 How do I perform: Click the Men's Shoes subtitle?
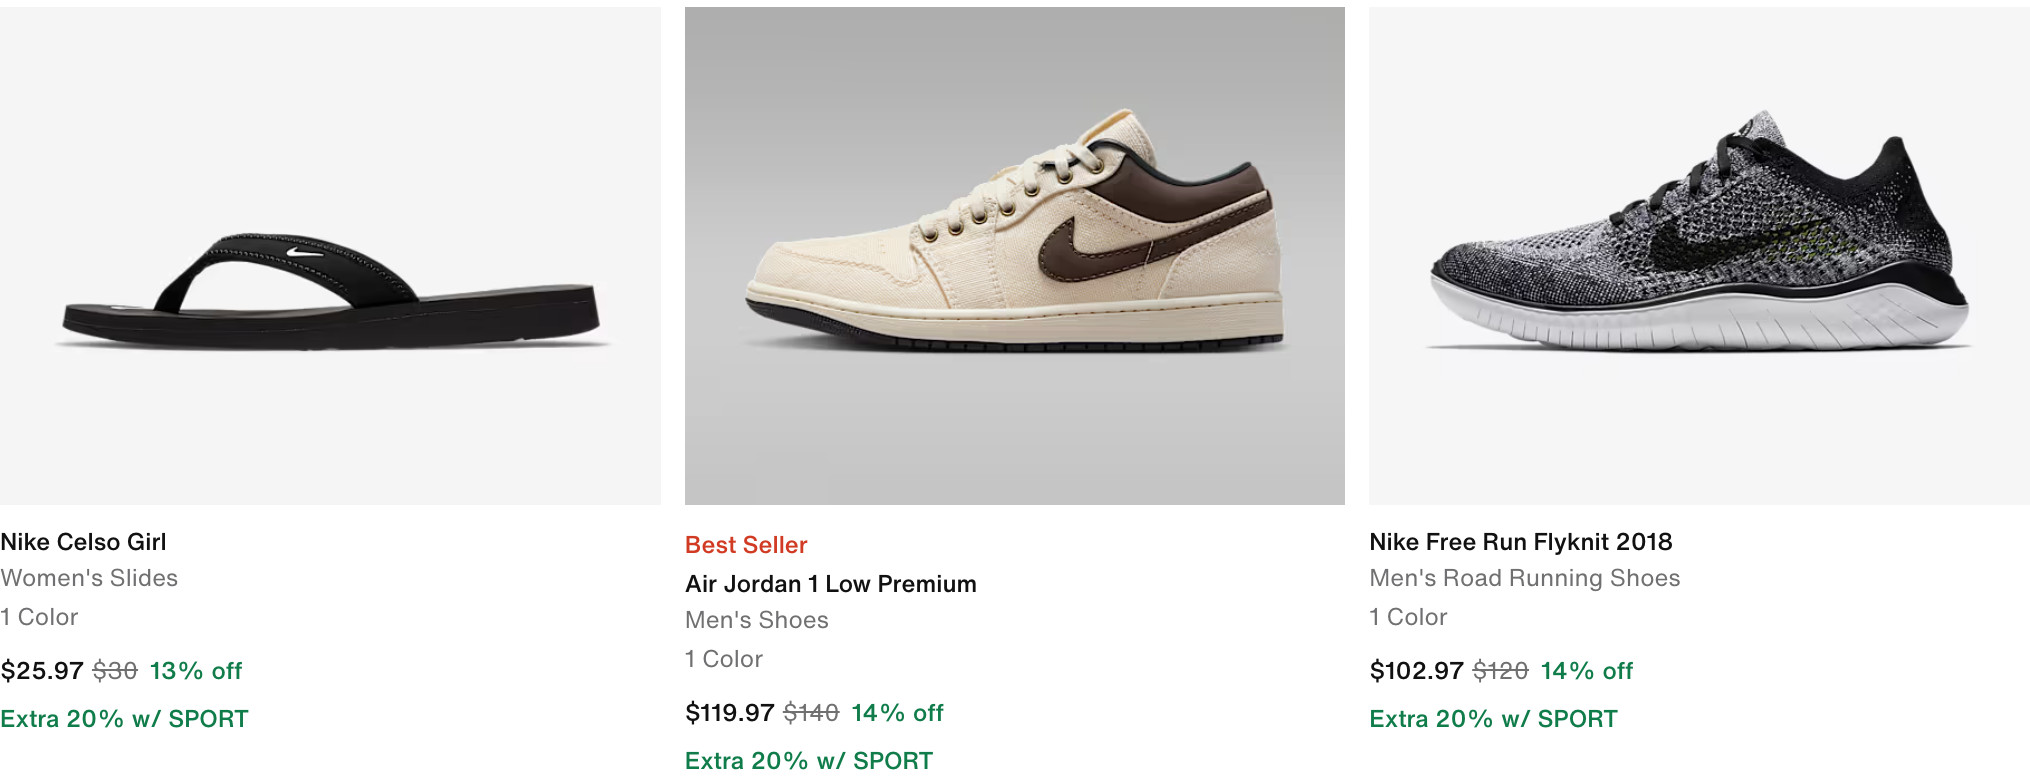click(756, 620)
